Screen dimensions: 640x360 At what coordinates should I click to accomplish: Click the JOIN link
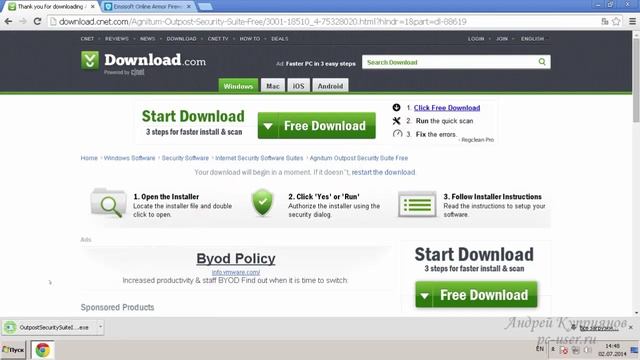(x=502, y=38)
